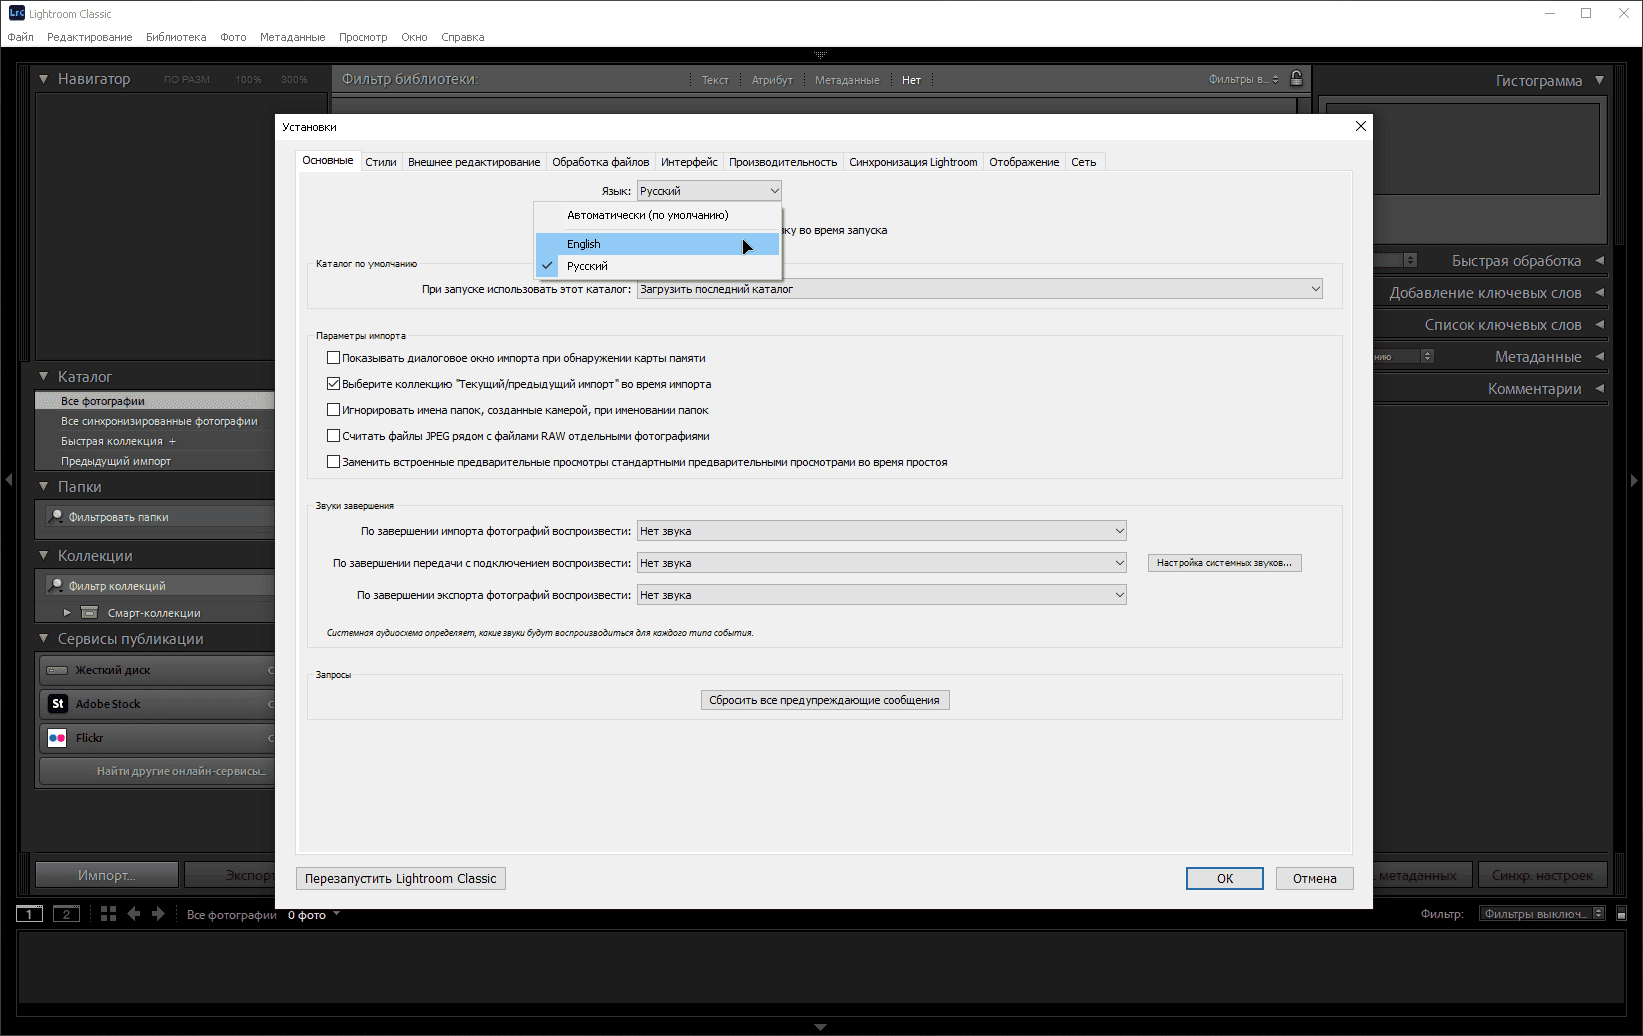1643x1036 pixels.
Task: Click Найти другие онлайн-сервисы button
Action: coord(158,771)
